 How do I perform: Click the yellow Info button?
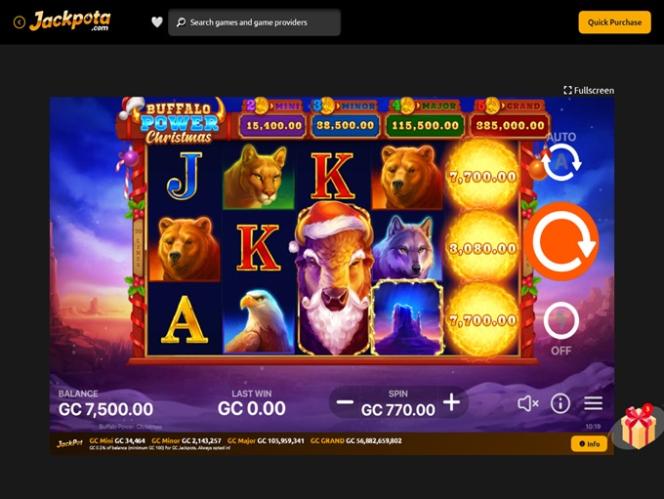[589, 444]
